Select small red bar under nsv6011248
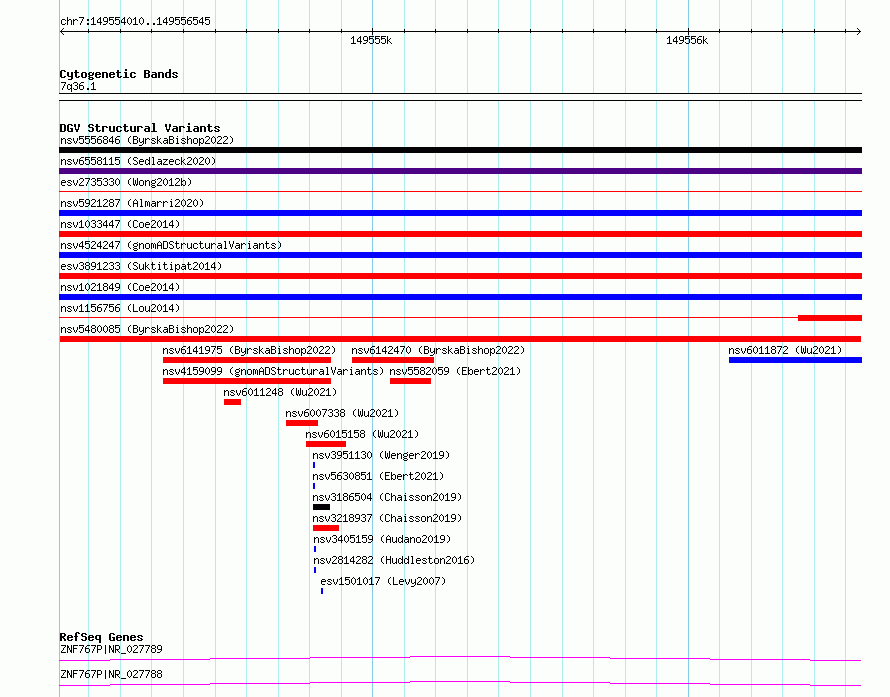This screenshot has width=890, height=697. [x=232, y=402]
